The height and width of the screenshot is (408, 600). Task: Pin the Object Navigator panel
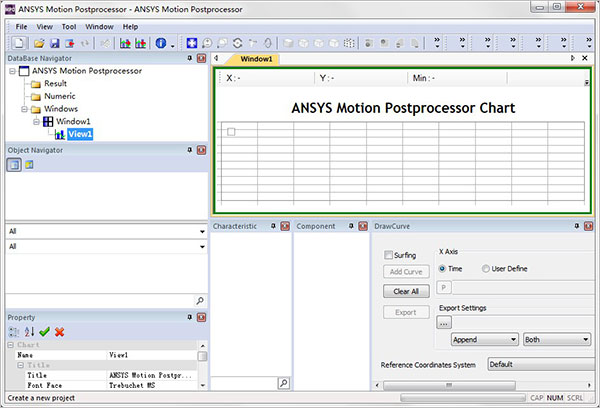click(189, 150)
